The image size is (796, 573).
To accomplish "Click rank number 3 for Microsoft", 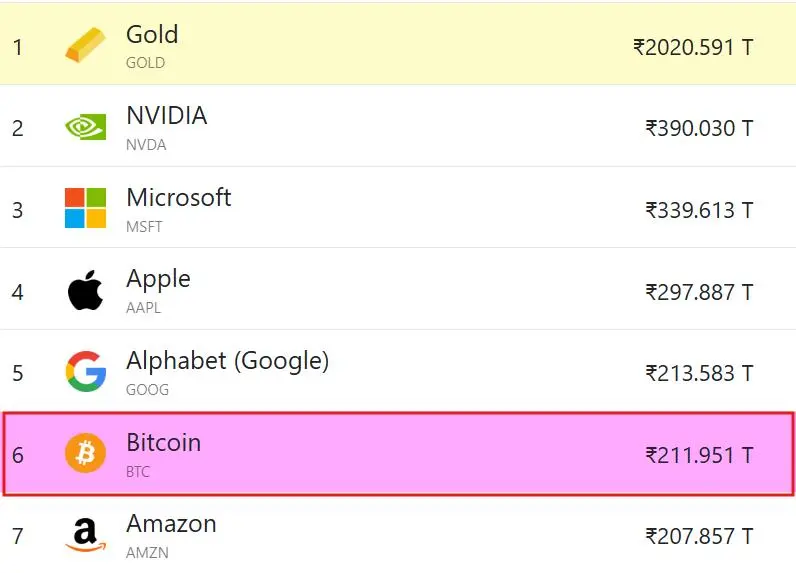I will click(18, 210).
